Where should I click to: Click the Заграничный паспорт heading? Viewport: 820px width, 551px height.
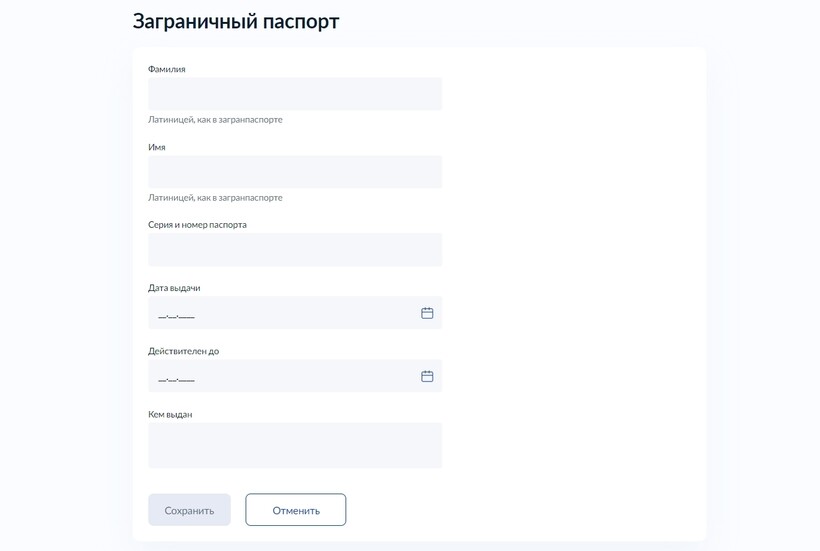click(x=236, y=21)
